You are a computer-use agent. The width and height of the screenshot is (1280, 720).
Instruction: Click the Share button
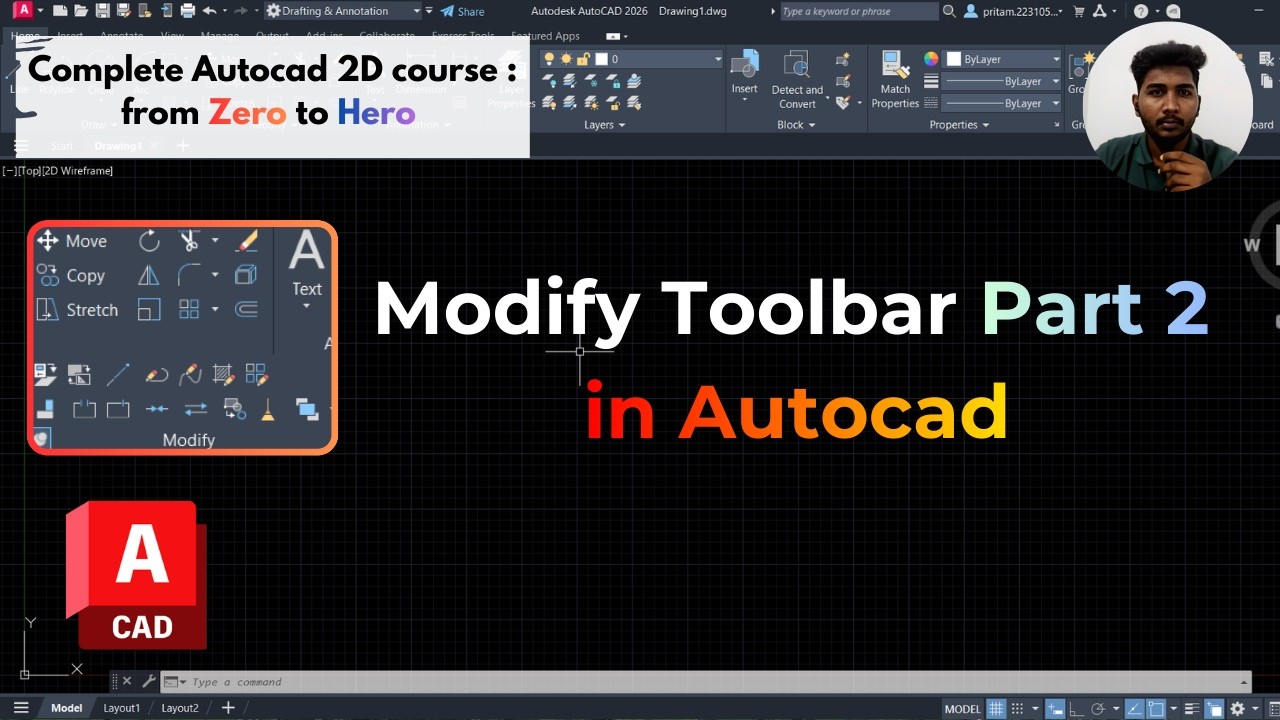click(461, 11)
